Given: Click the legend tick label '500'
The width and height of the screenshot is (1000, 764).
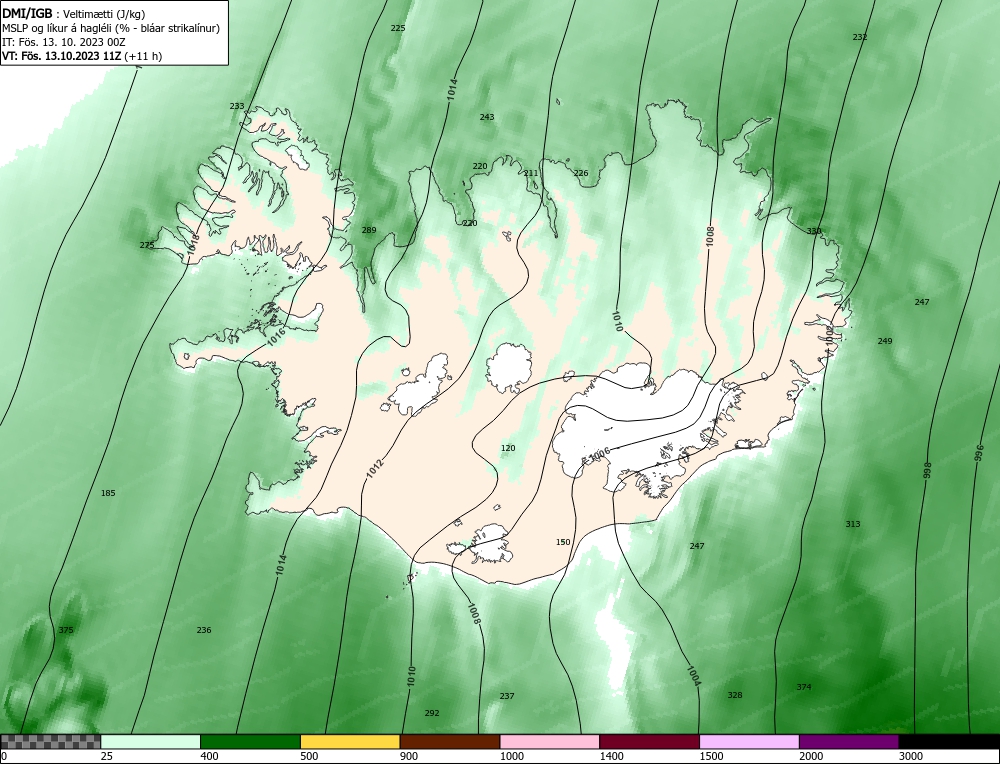Looking at the screenshot, I should (309, 756).
